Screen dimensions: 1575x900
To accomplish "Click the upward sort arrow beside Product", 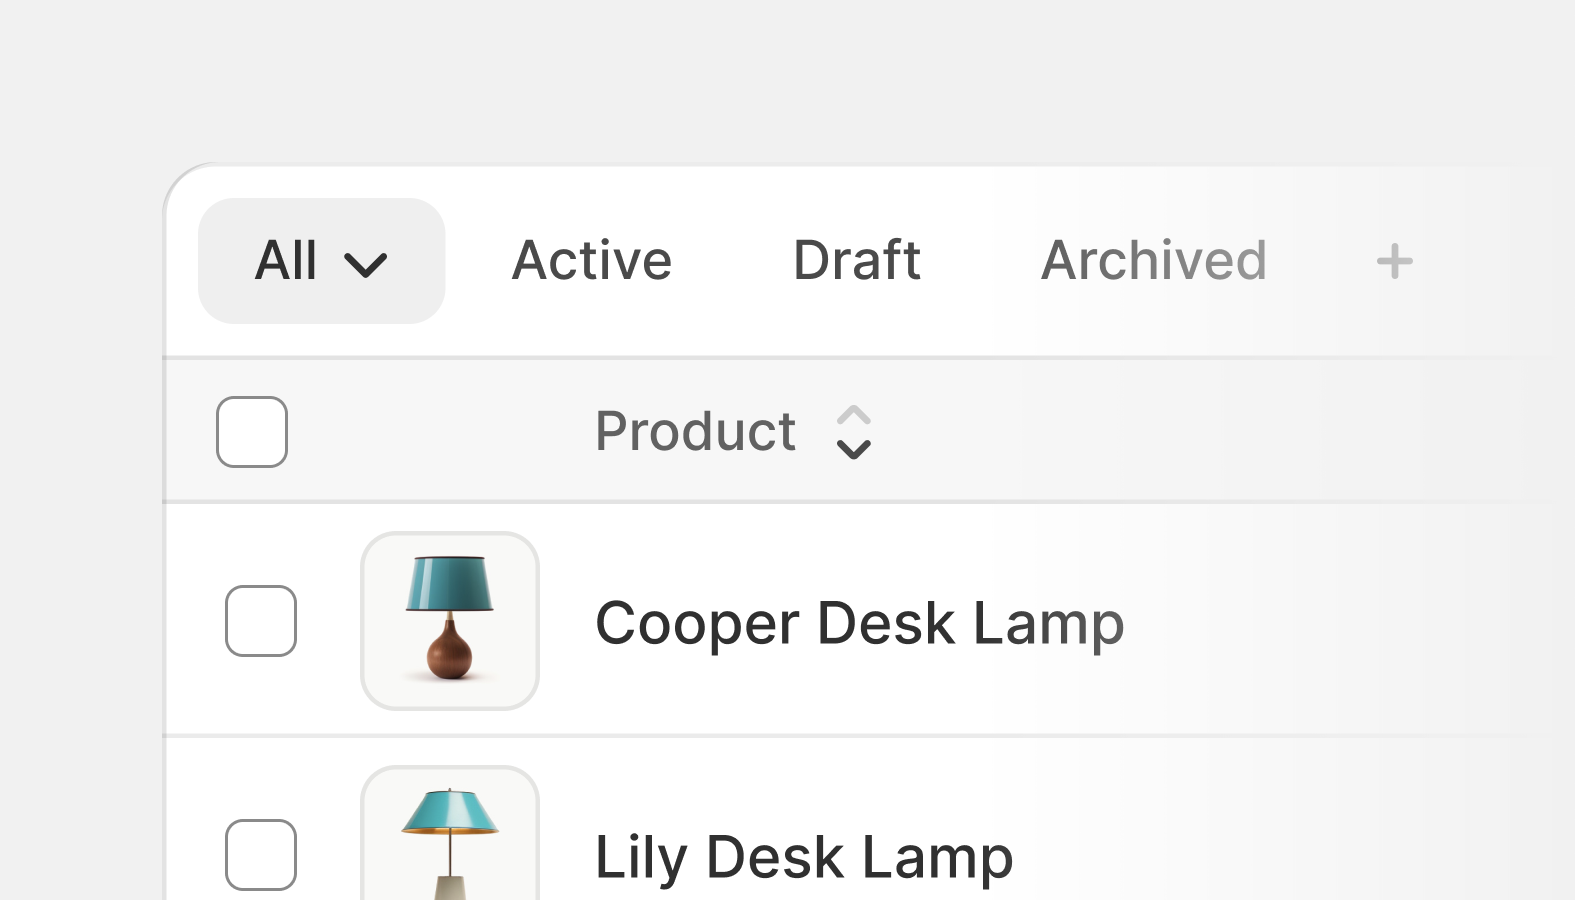I will (x=853, y=415).
